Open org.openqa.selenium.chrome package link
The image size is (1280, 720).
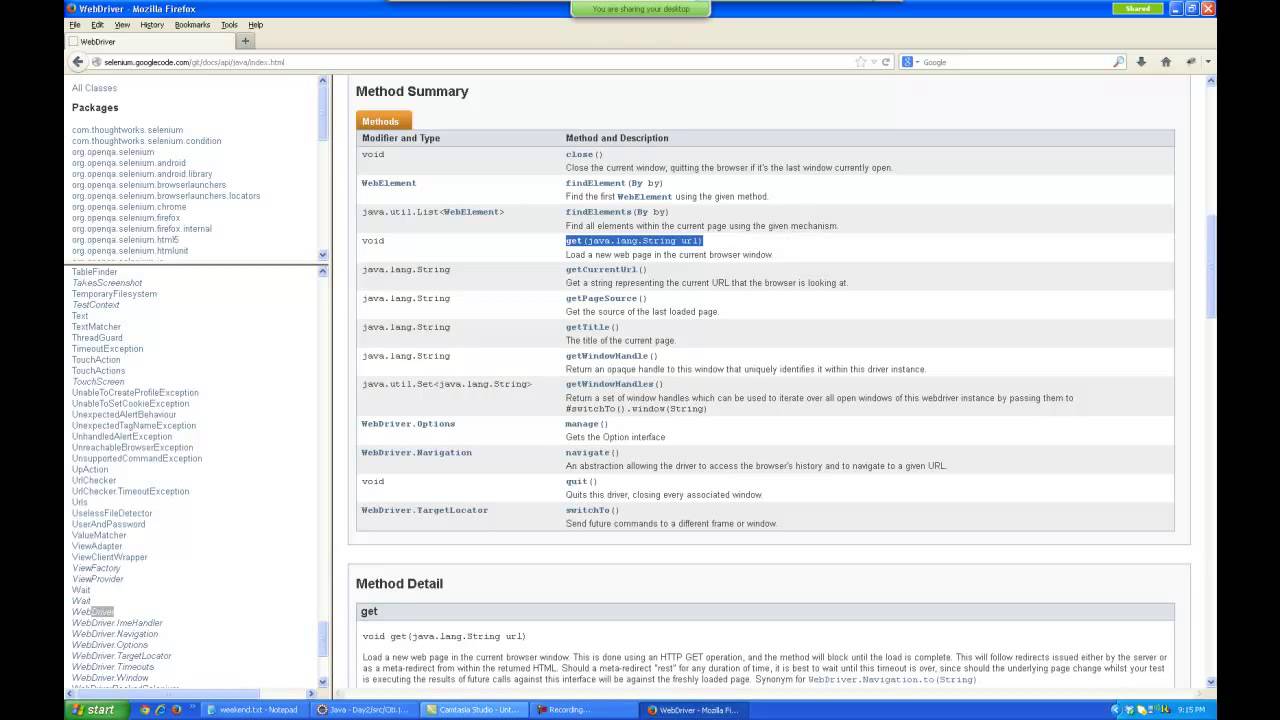pos(129,207)
